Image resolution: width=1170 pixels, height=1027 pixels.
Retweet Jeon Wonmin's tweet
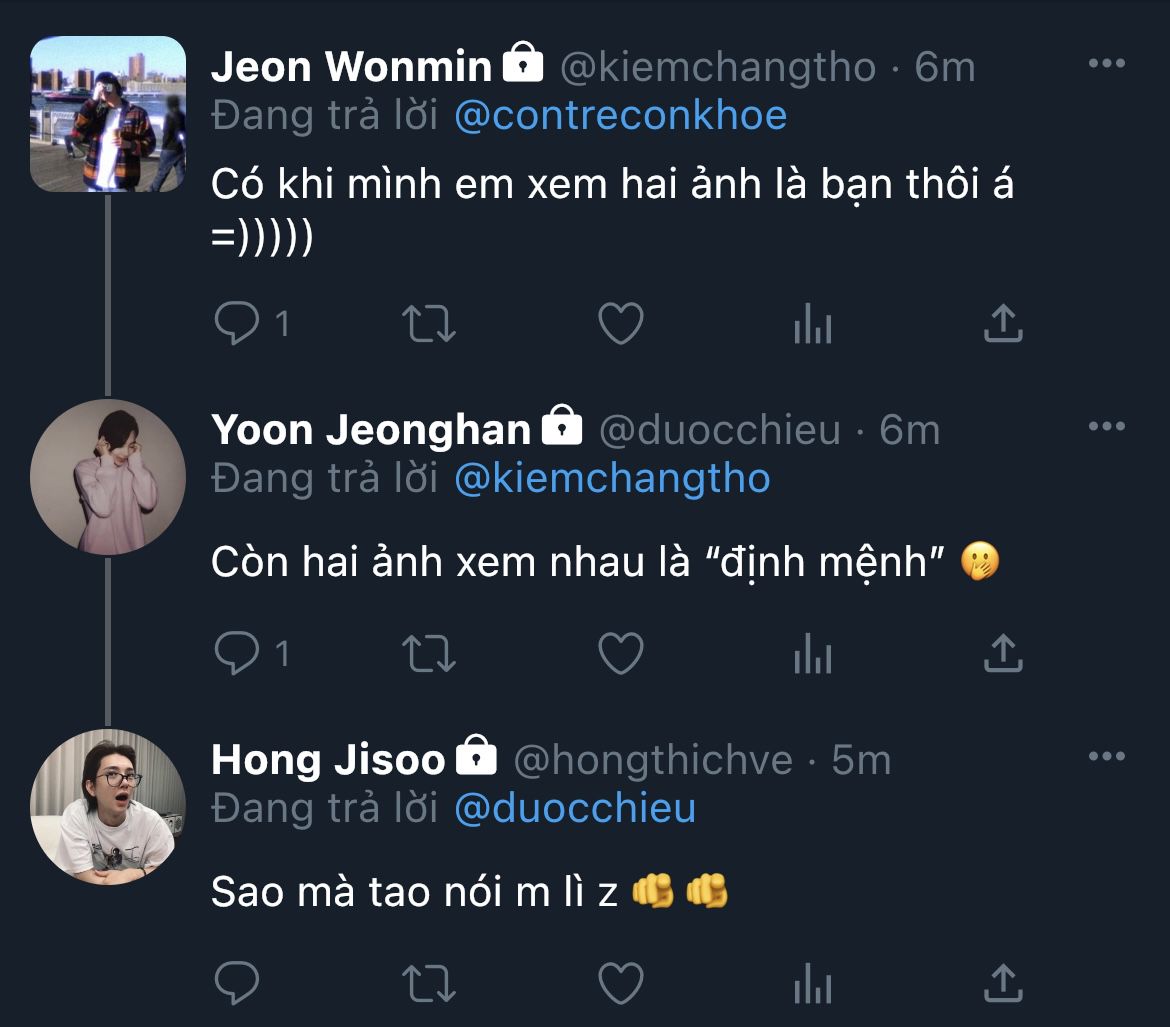coord(429,323)
